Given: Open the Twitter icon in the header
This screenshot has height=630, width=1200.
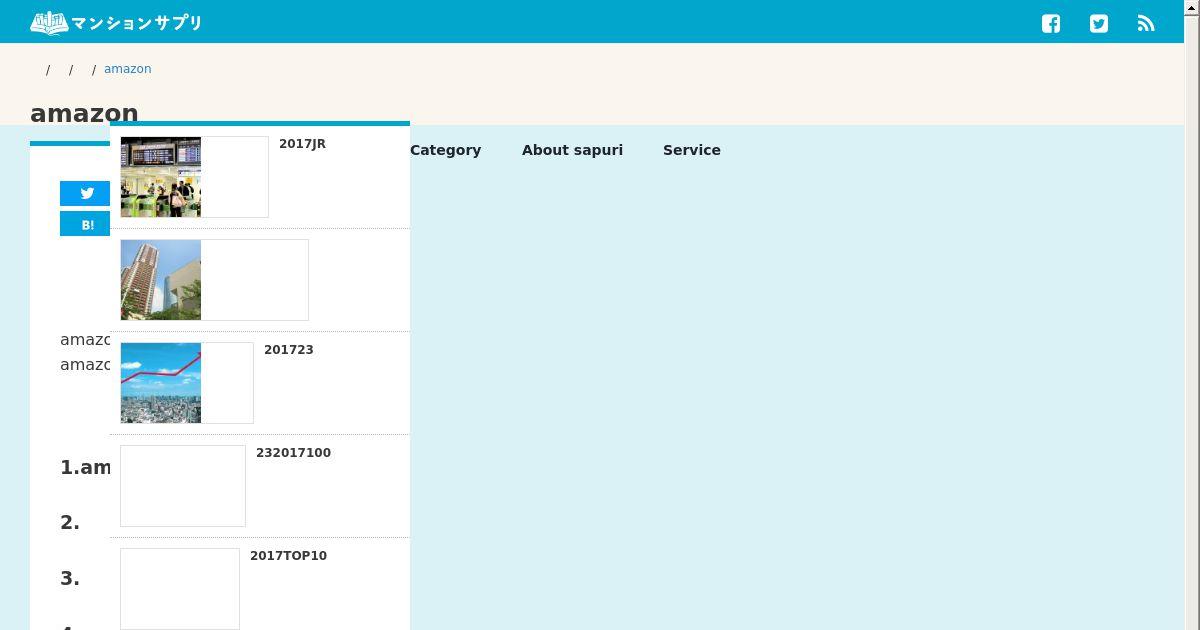Looking at the screenshot, I should tap(1099, 24).
